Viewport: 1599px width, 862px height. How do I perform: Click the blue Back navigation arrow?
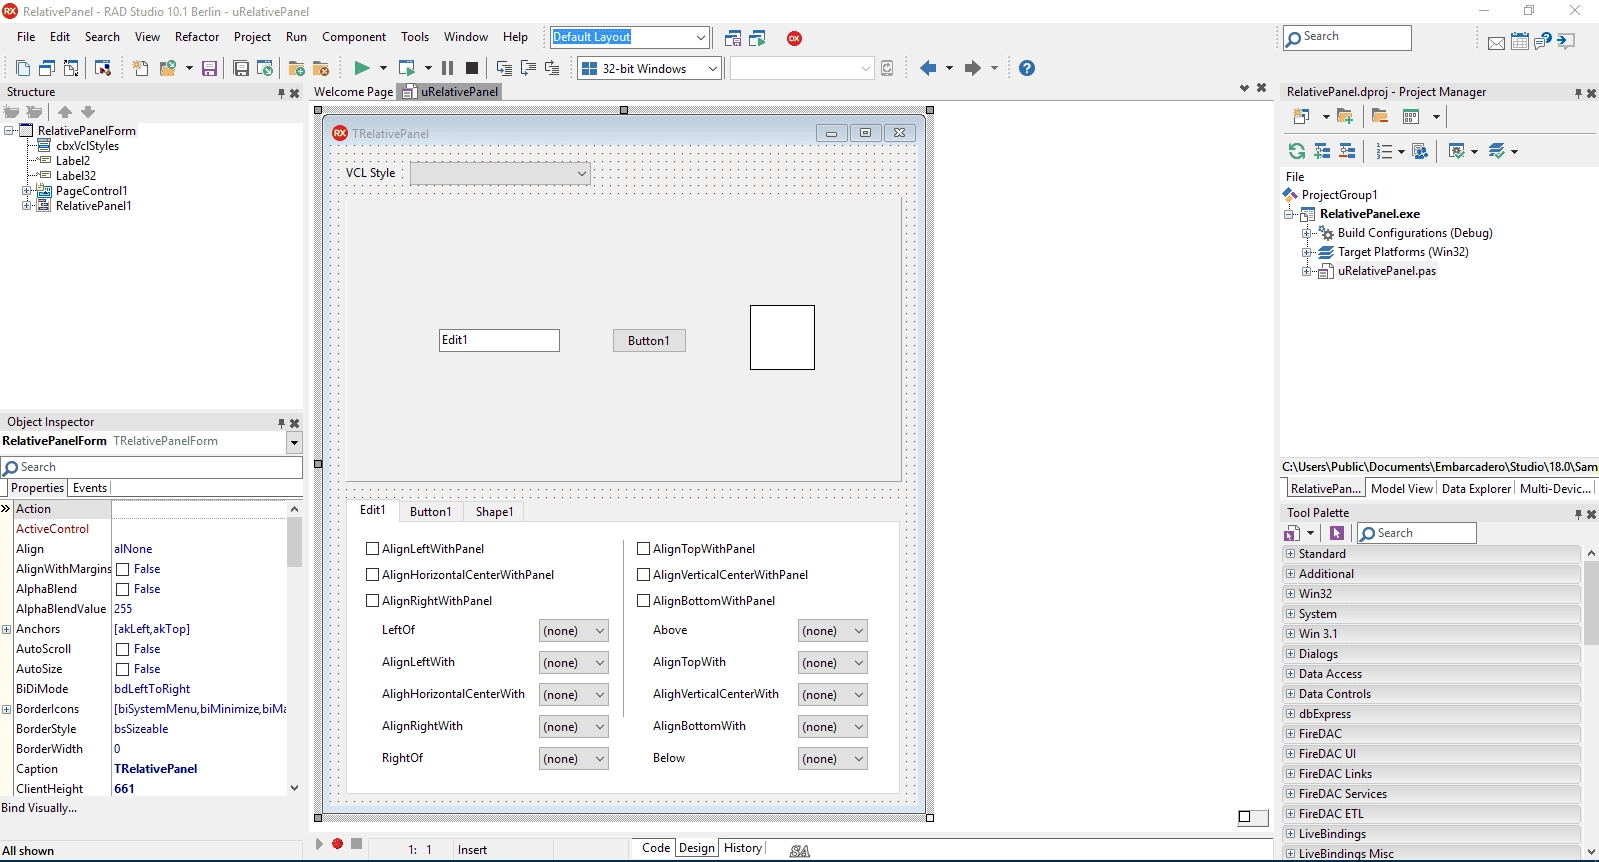[928, 68]
